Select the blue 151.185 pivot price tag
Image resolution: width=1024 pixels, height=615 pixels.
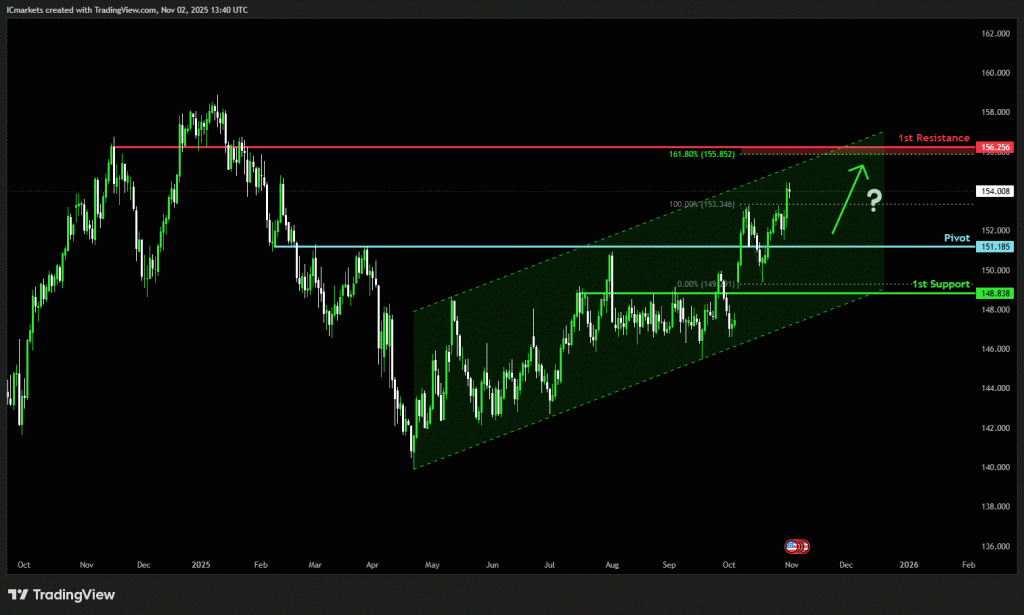point(997,246)
